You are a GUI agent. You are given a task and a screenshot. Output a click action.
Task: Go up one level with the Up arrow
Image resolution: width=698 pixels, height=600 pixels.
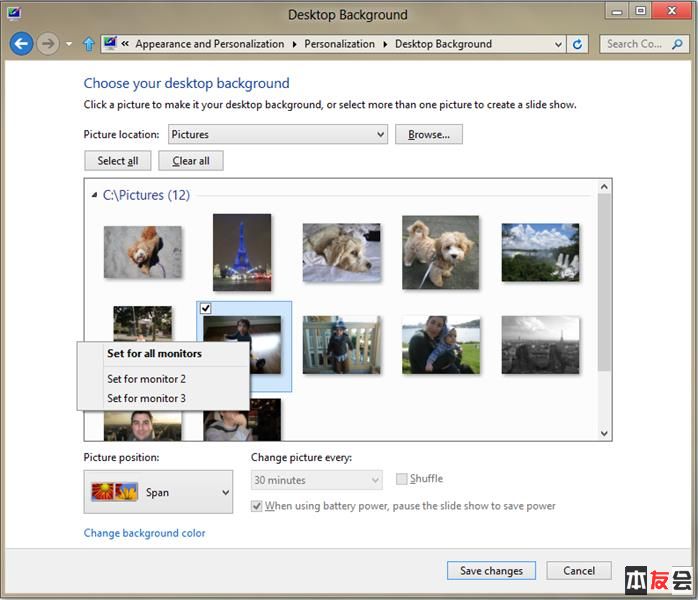coord(89,44)
